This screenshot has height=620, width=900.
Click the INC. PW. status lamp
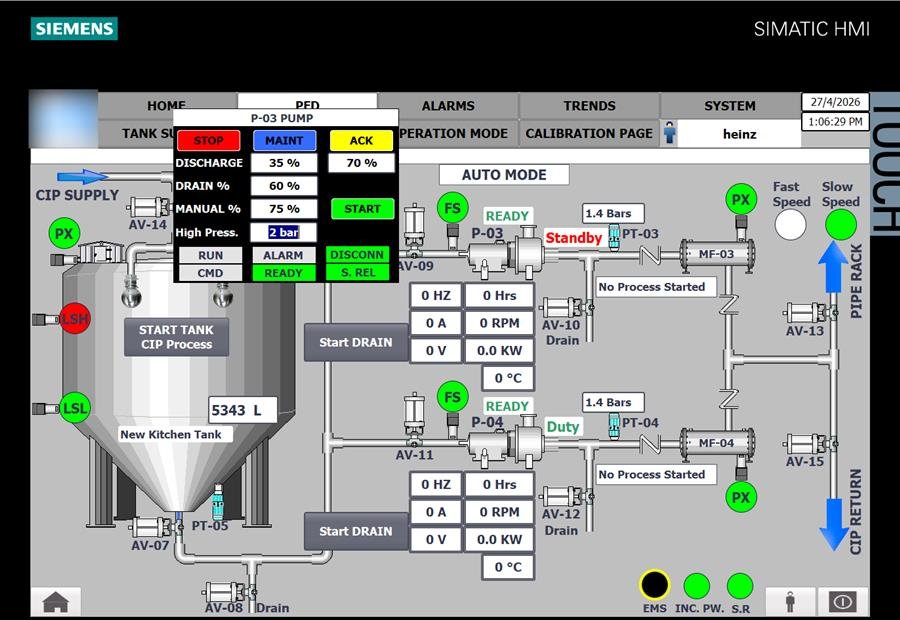click(697, 587)
